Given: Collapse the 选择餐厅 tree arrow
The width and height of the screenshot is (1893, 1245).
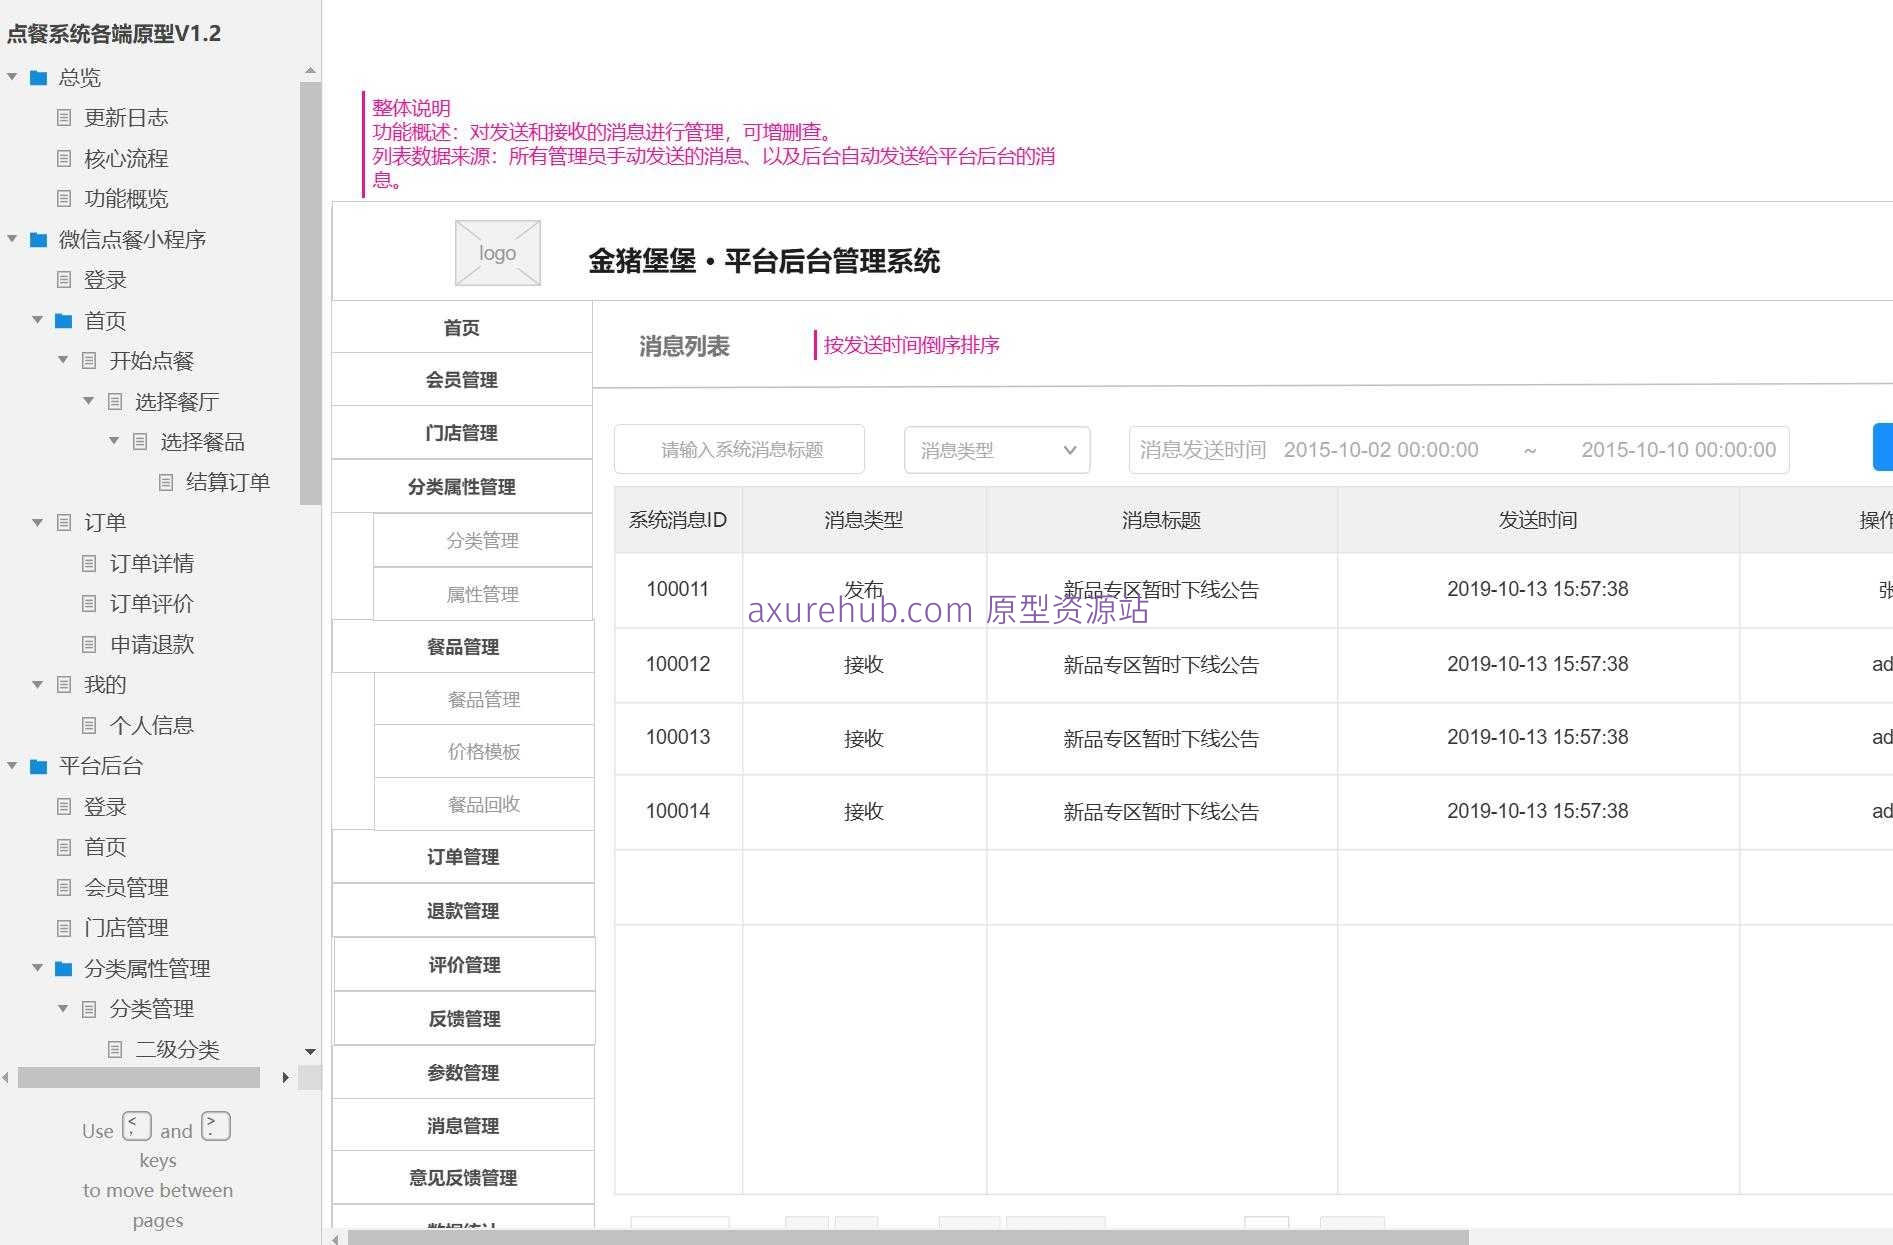Looking at the screenshot, I should (x=89, y=401).
